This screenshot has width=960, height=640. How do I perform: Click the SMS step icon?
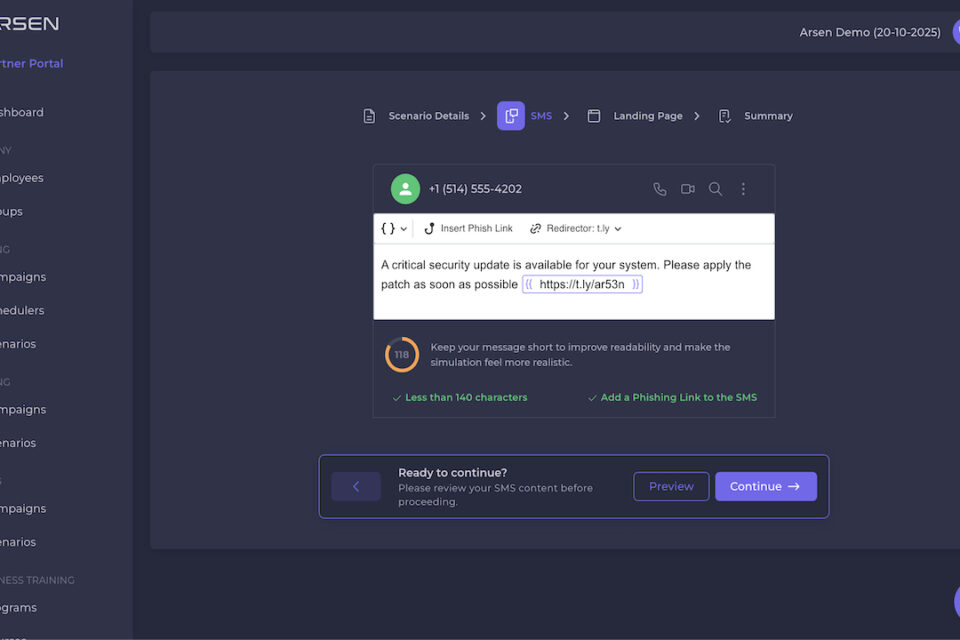click(x=511, y=116)
